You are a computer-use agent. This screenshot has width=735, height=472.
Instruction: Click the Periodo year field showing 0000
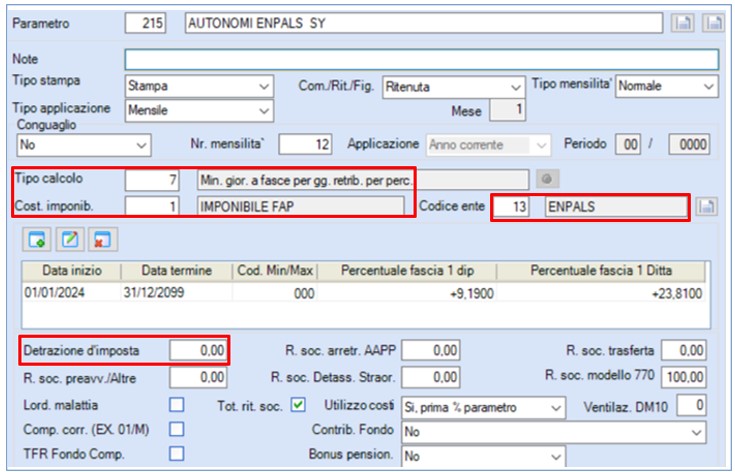pos(689,144)
